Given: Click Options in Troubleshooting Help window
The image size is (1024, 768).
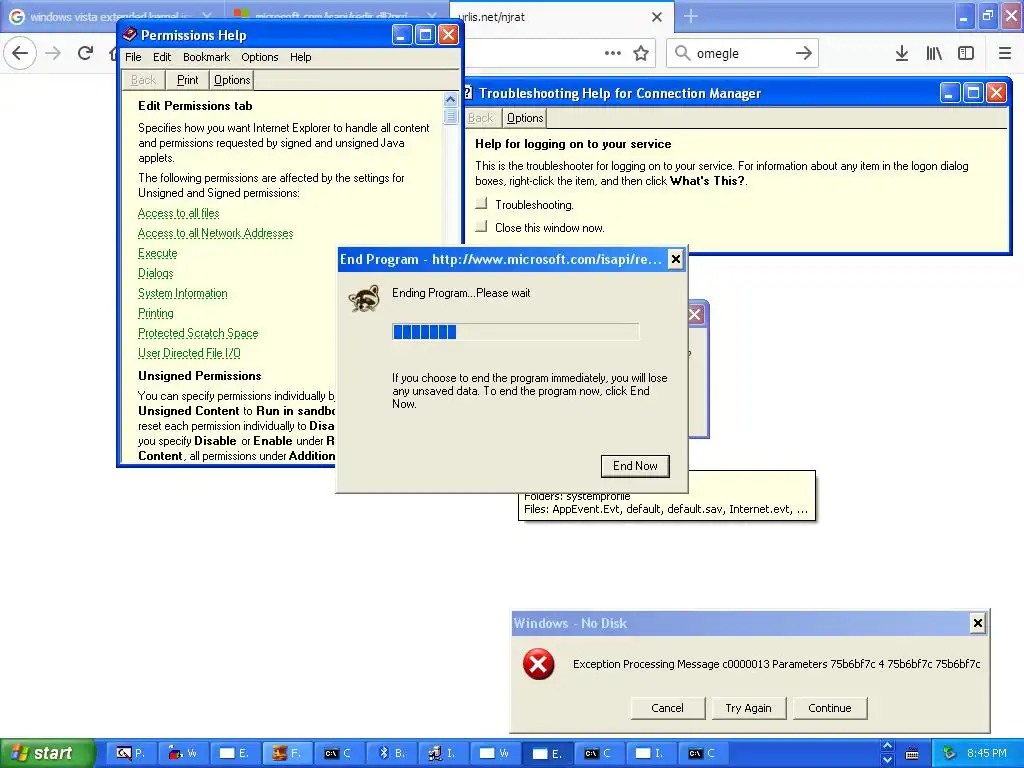Looking at the screenshot, I should coord(525,118).
